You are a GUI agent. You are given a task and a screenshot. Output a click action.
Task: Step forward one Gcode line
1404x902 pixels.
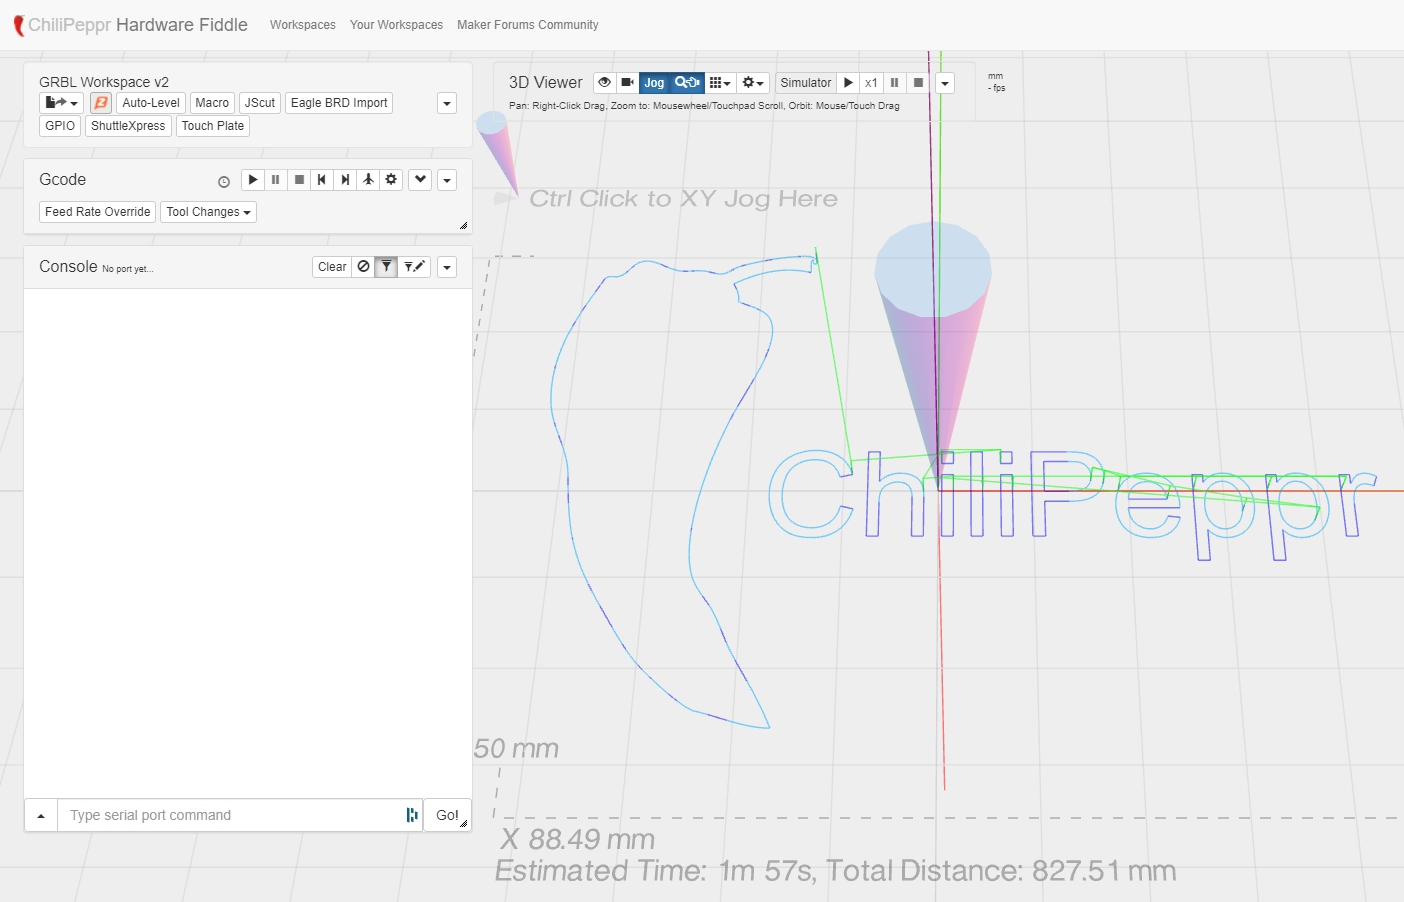(345, 180)
